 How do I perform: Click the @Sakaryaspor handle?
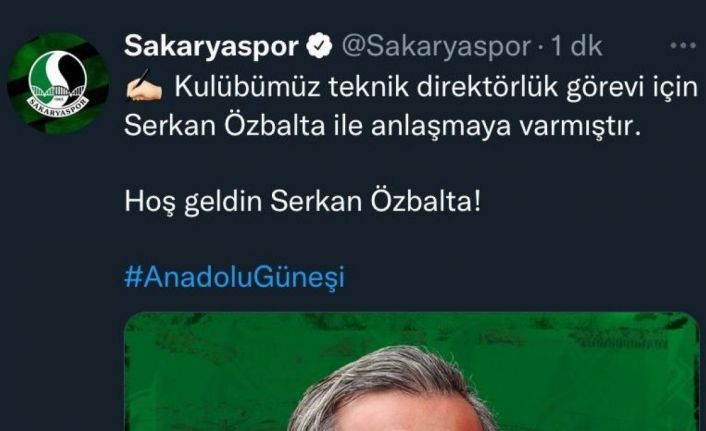point(436,46)
